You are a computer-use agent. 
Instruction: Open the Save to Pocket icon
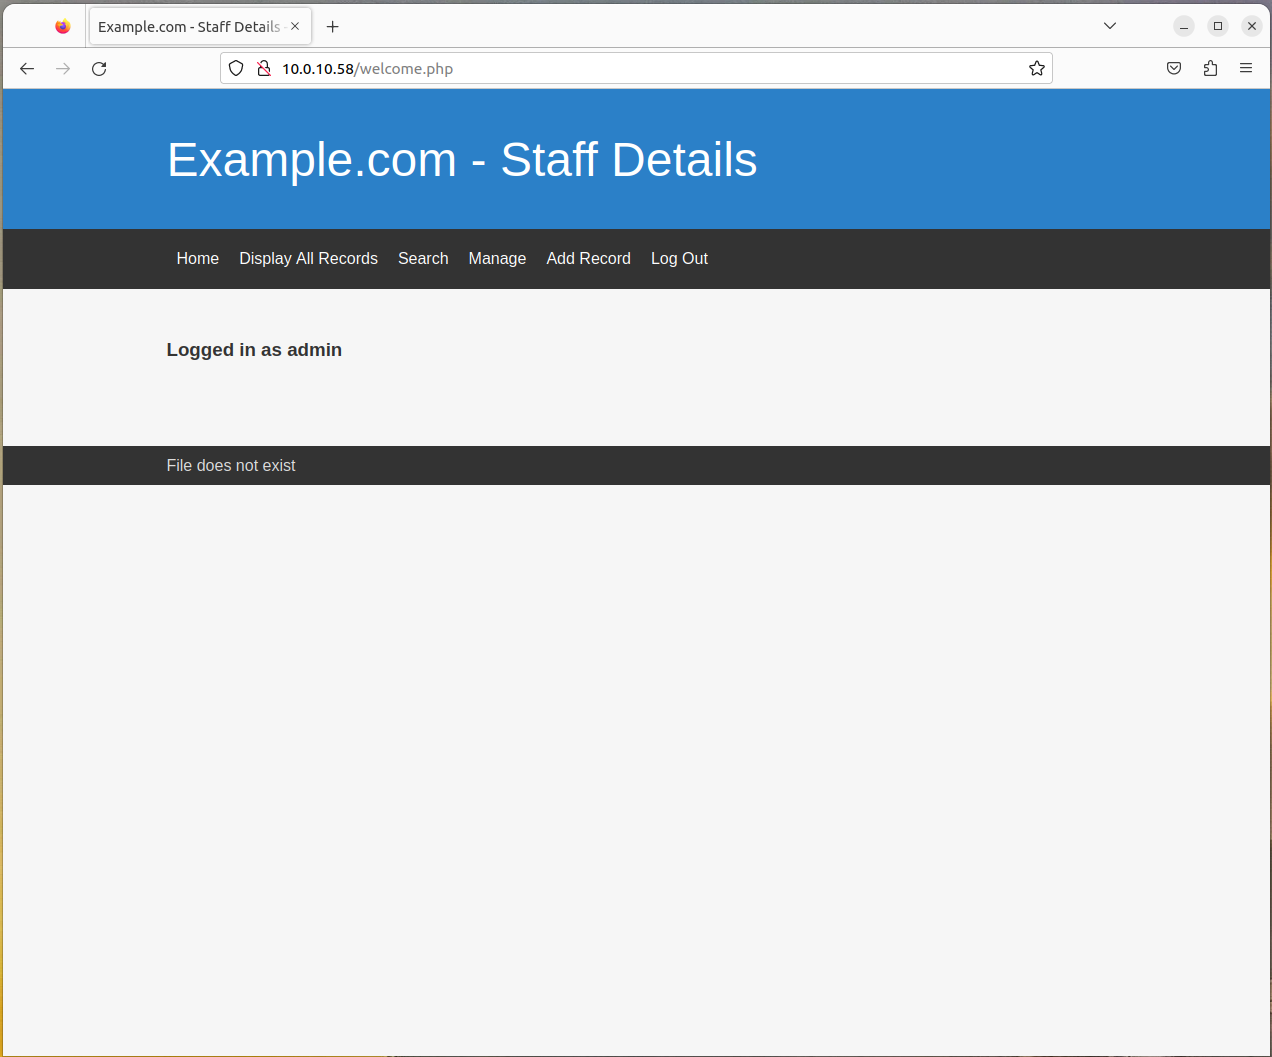[1174, 69]
